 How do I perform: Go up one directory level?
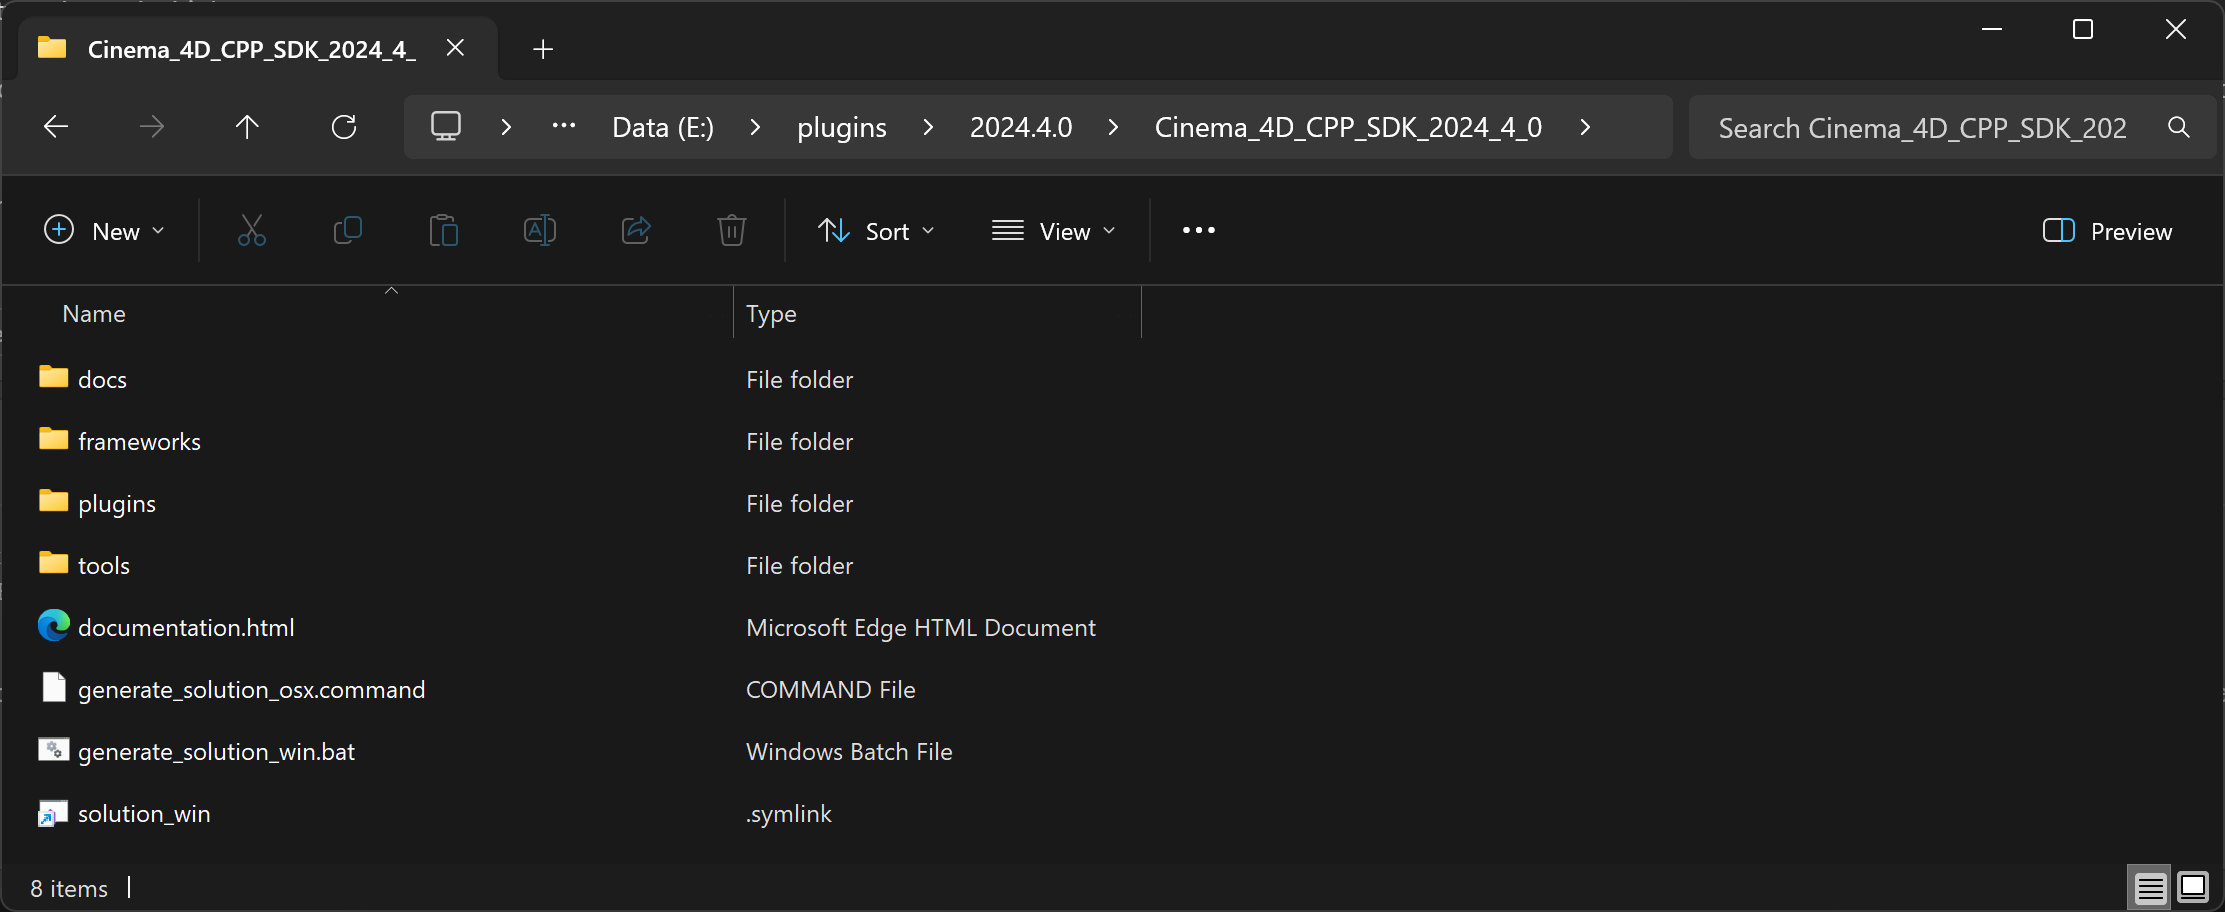tap(247, 127)
